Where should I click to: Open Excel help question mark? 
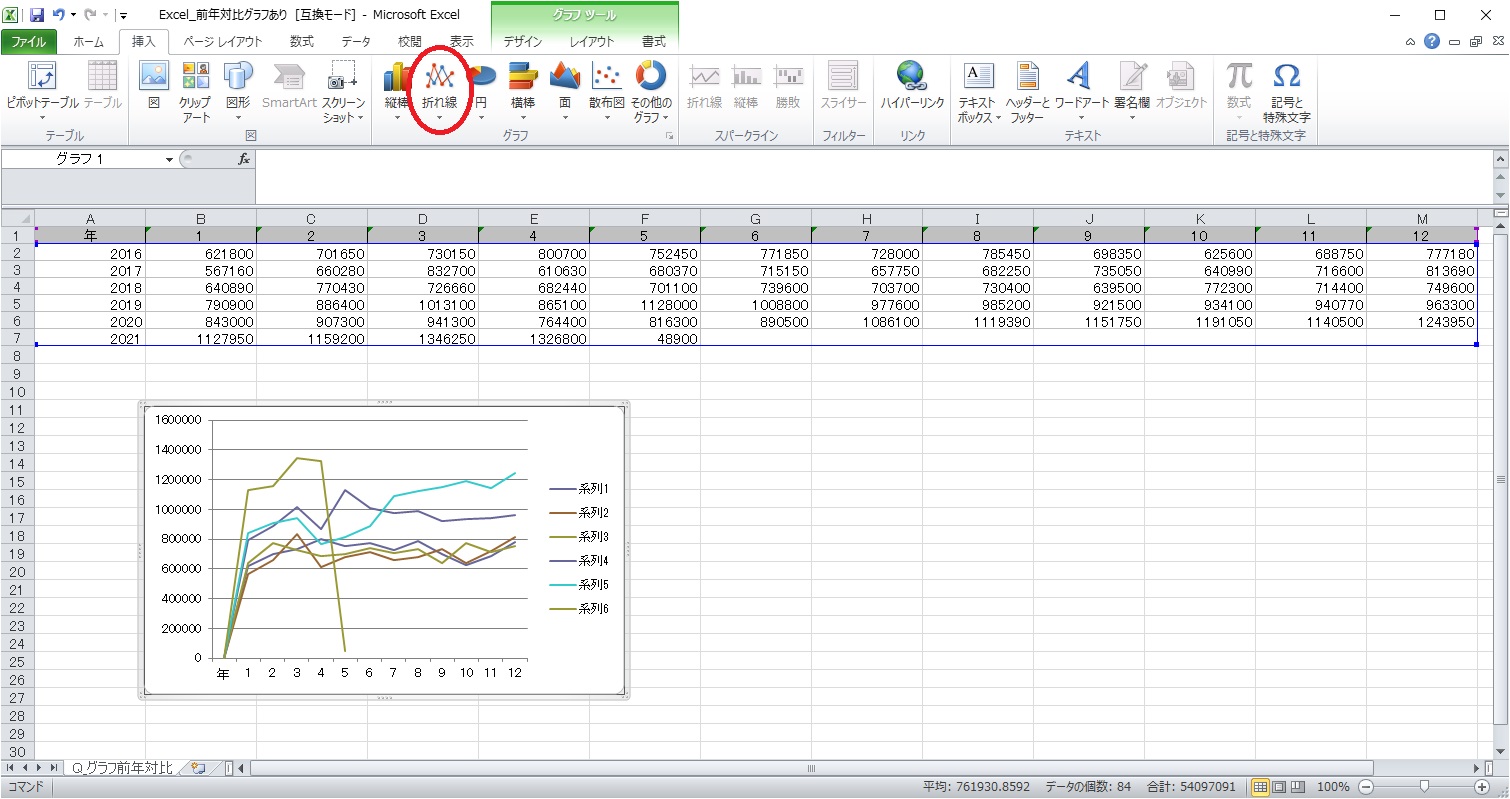coord(1432,41)
